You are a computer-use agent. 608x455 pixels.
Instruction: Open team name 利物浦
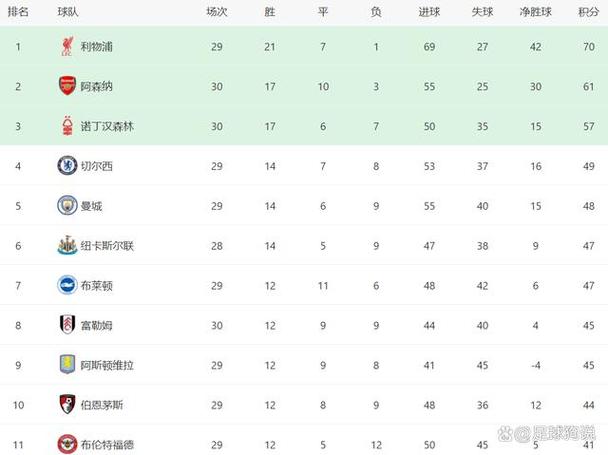click(97, 47)
